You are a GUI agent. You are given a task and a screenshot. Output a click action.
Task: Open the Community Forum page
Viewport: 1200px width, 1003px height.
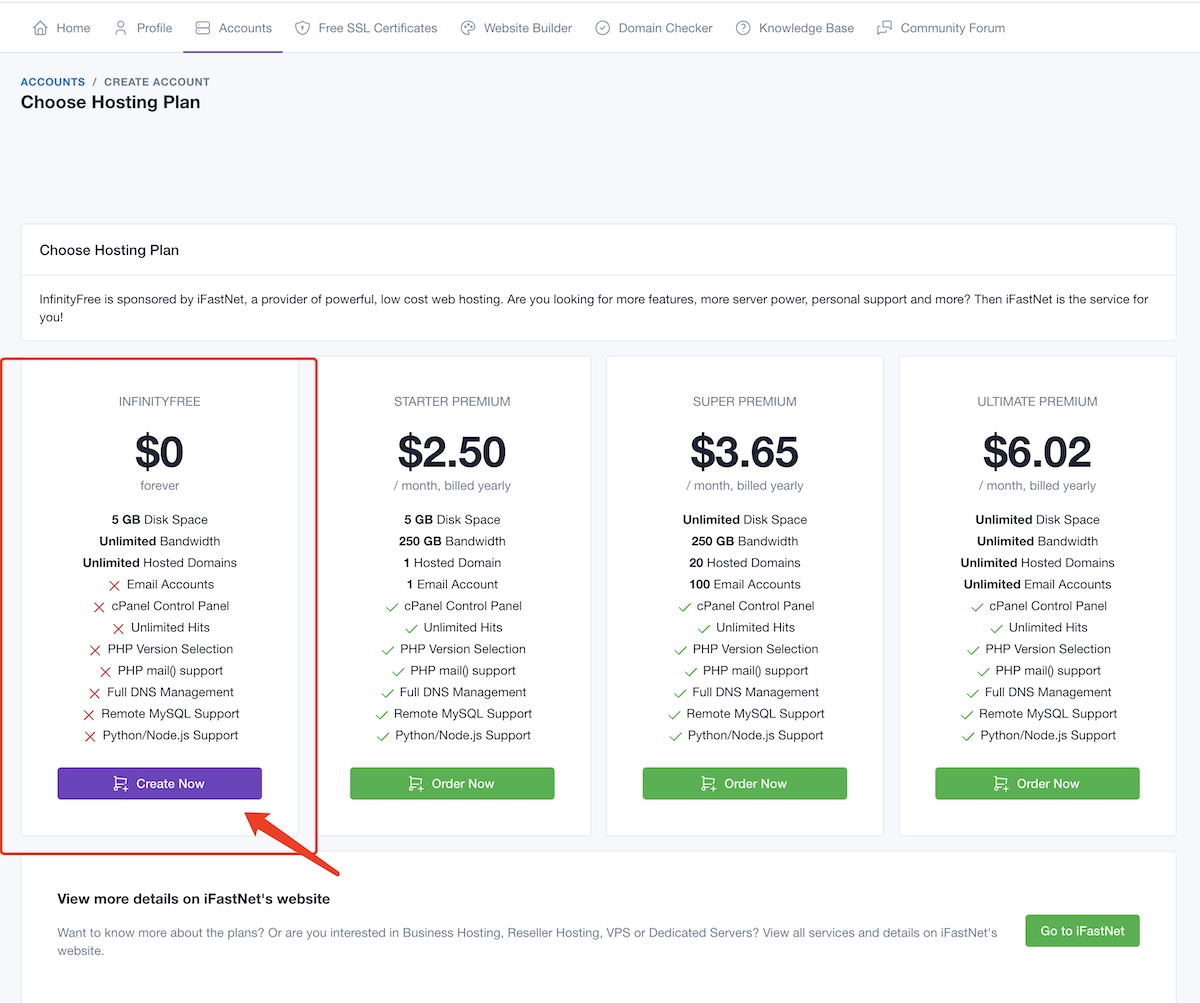point(952,28)
